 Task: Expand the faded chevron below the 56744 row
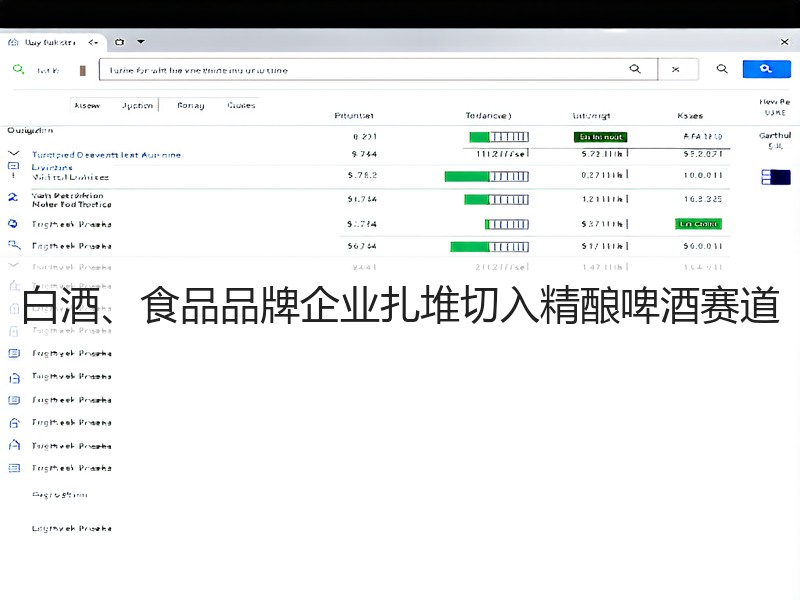(x=14, y=265)
